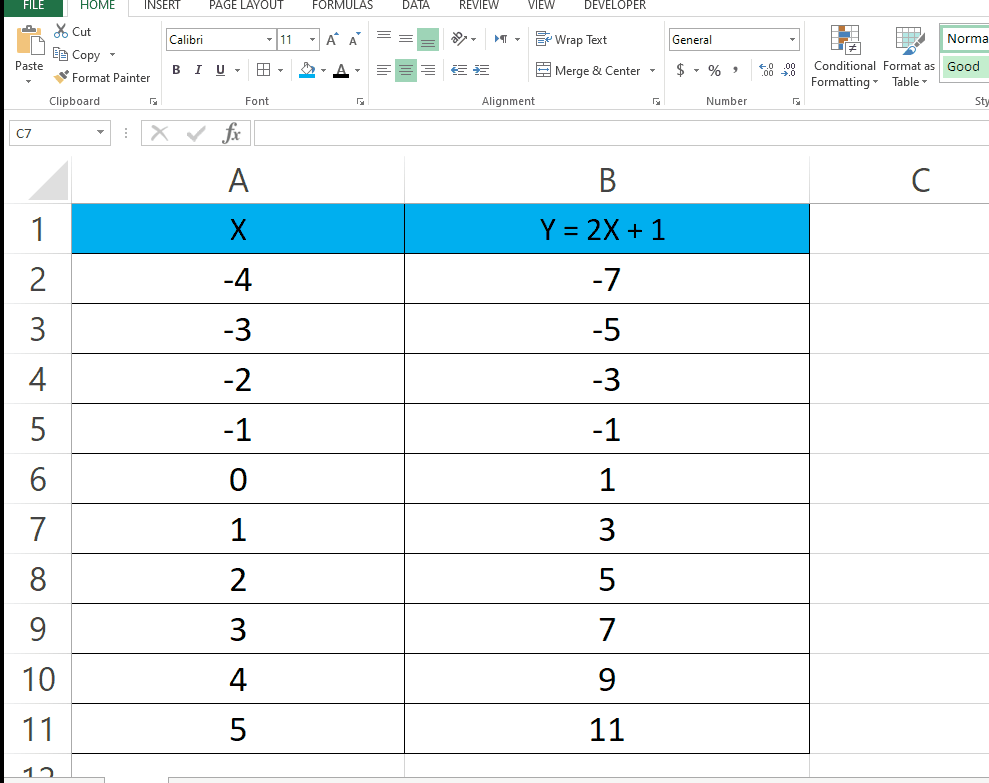Open the Fill Color swatch picker

pyautogui.click(x=322, y=71)
